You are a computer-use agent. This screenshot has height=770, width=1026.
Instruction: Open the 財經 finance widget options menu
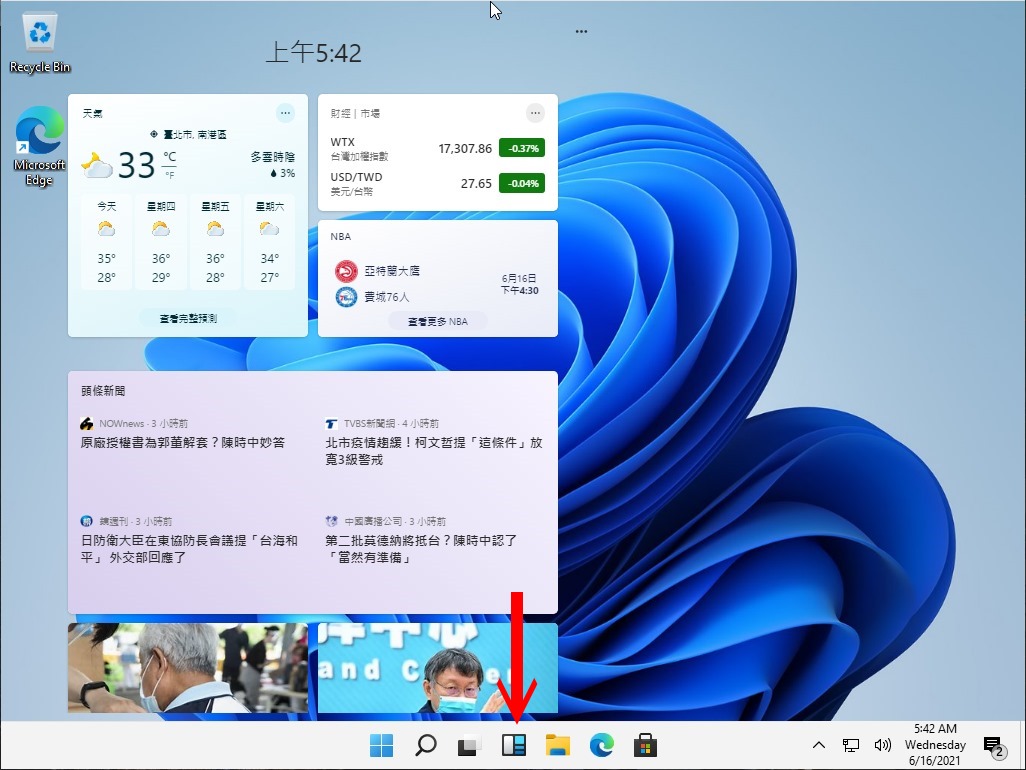click(x=535, y=113)
